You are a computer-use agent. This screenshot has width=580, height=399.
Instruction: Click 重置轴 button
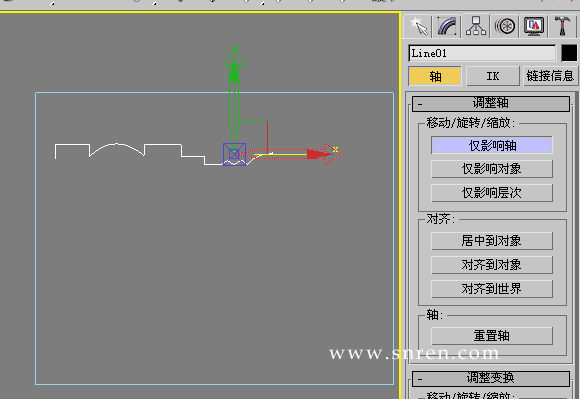[x=492, y=336]
